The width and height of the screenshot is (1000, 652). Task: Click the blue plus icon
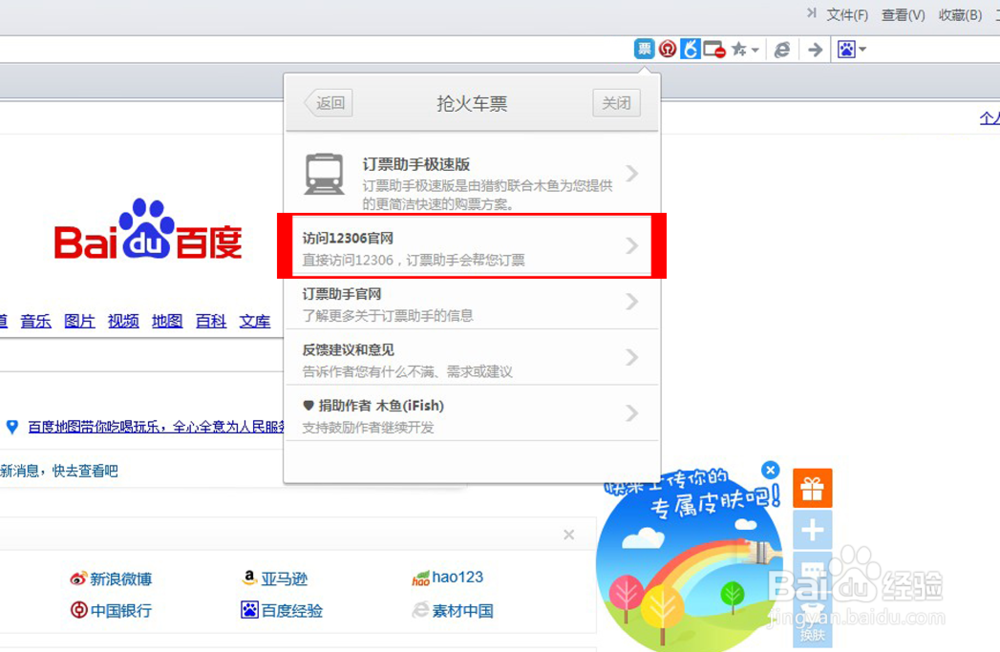812,530
